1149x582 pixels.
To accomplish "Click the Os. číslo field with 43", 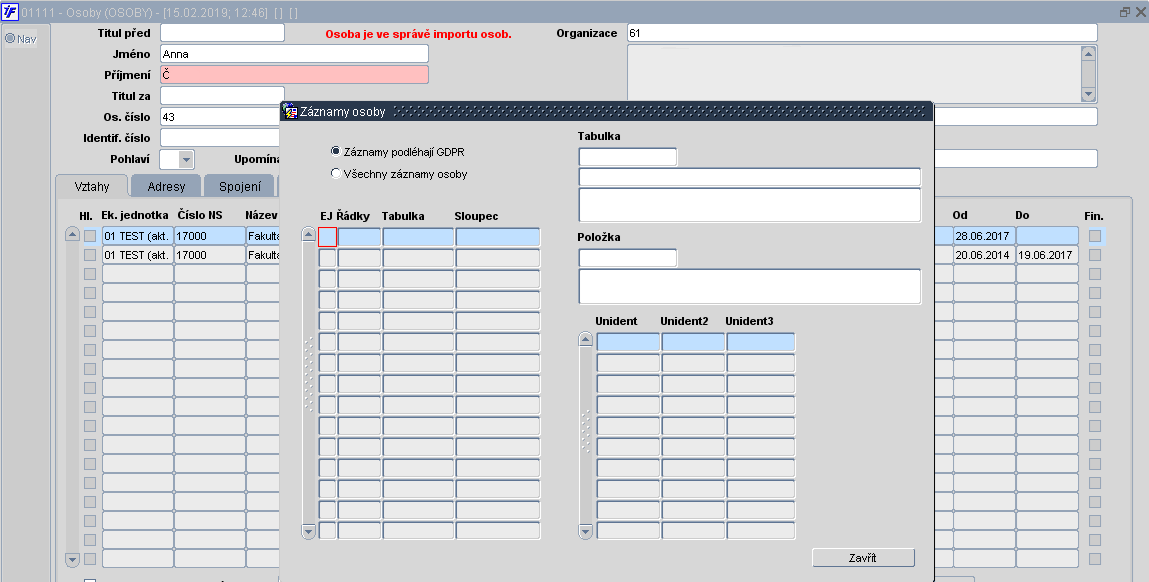I will tap(220, 117).
